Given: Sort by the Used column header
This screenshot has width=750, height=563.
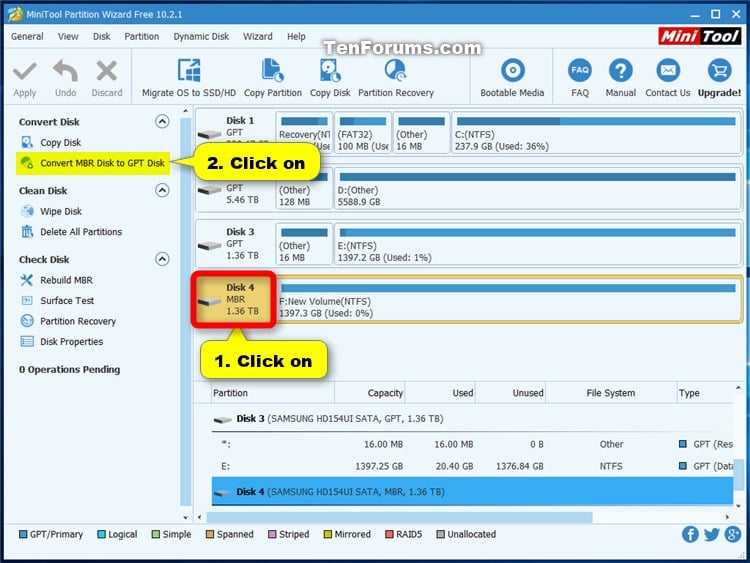Looking at the screenshot, I should [x=440, y=393].
